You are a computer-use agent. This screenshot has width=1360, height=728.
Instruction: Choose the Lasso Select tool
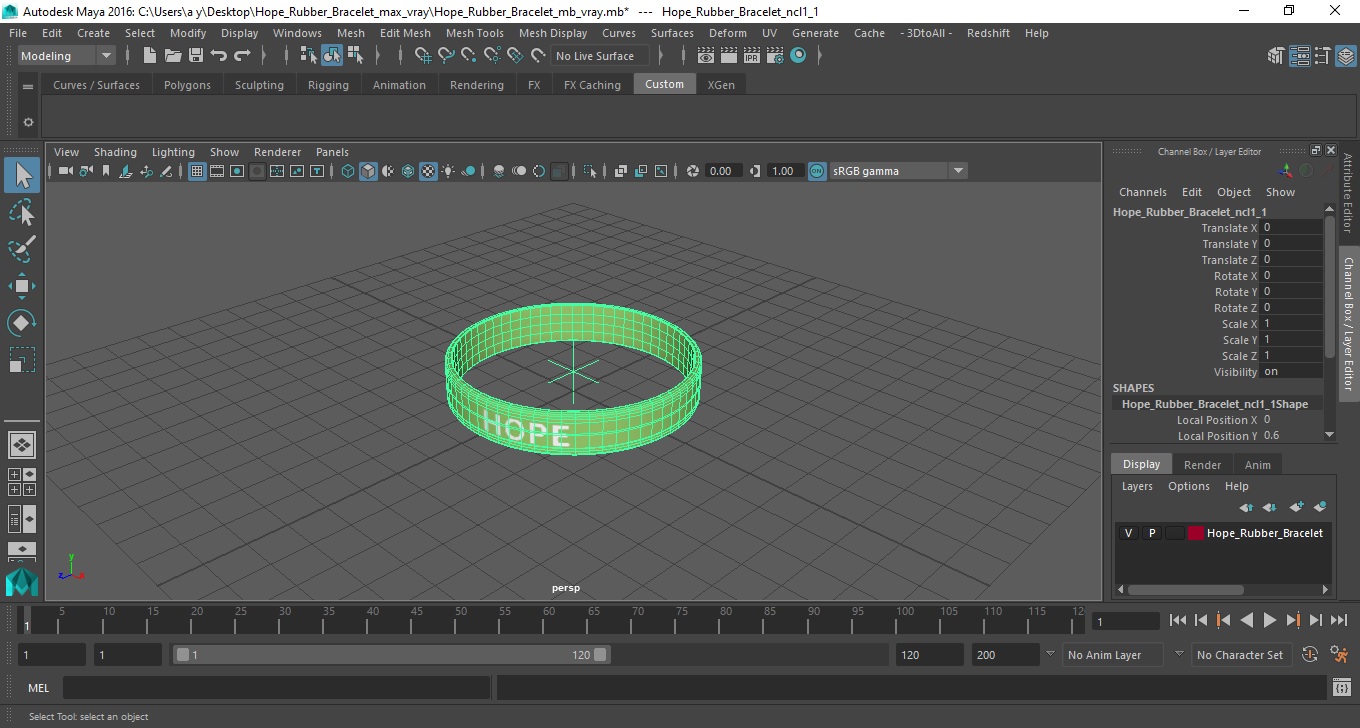click(22, 212)
